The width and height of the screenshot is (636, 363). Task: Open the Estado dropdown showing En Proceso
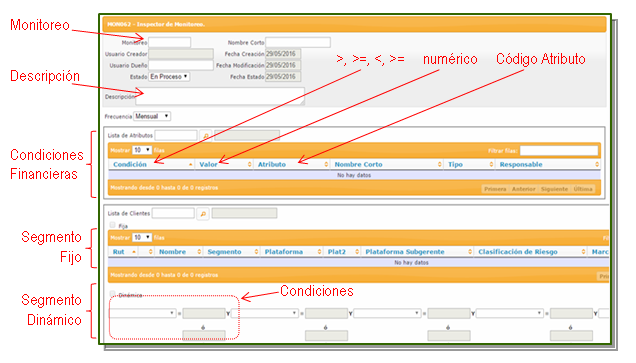pos(169,77)
